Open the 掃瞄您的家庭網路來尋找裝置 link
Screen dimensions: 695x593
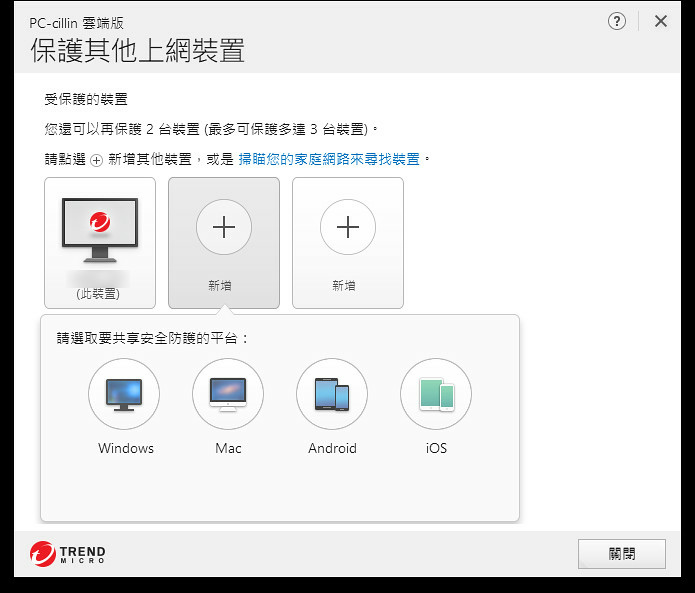329,159
